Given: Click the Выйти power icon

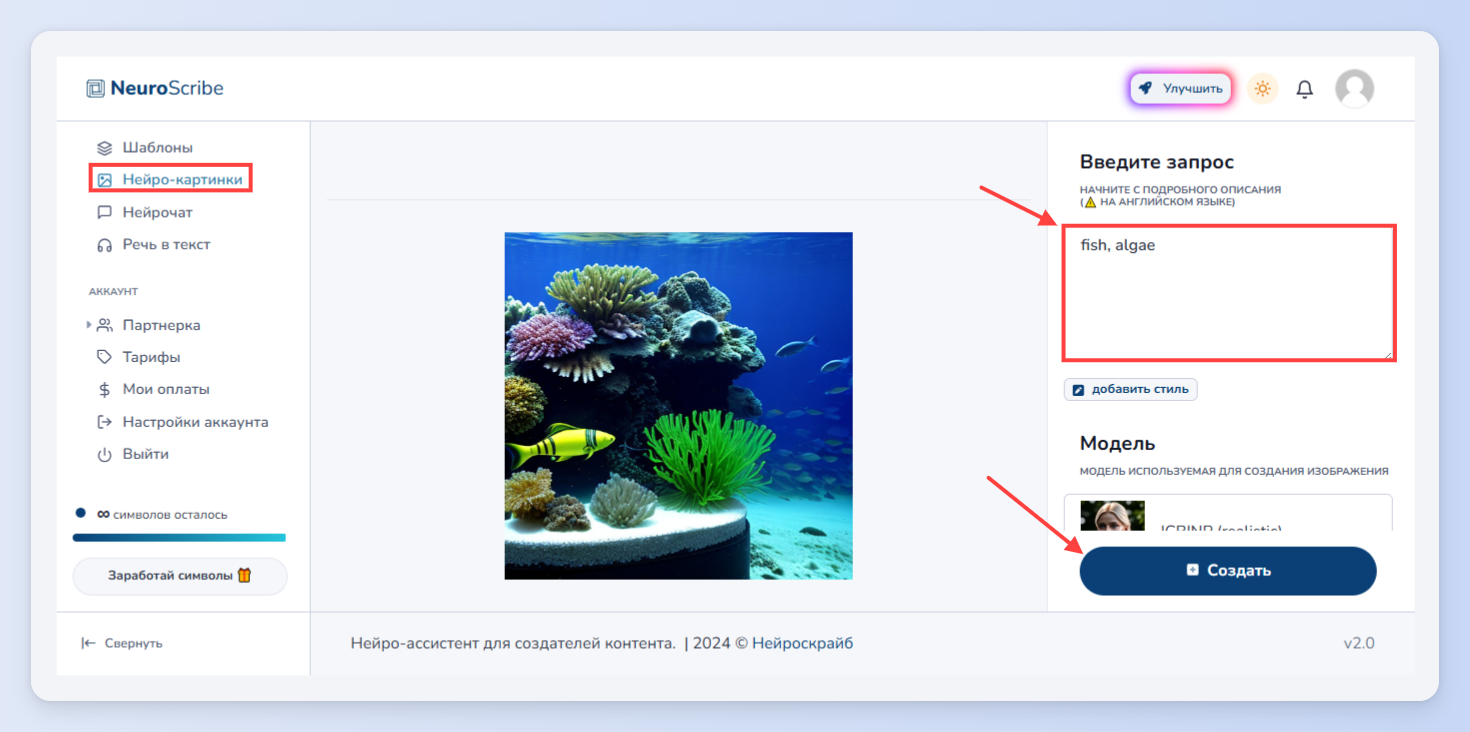Looking at the screenshot, I should (105, 454).
